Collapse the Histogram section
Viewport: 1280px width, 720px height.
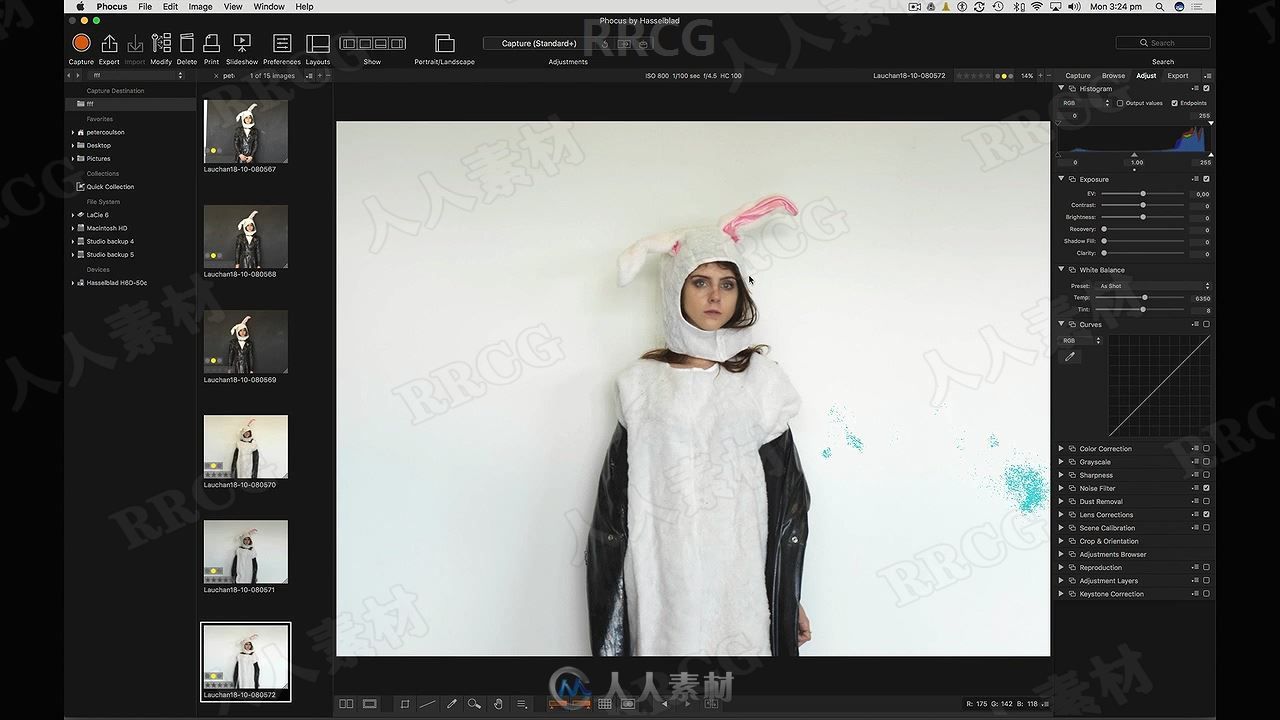[1061, 88]
